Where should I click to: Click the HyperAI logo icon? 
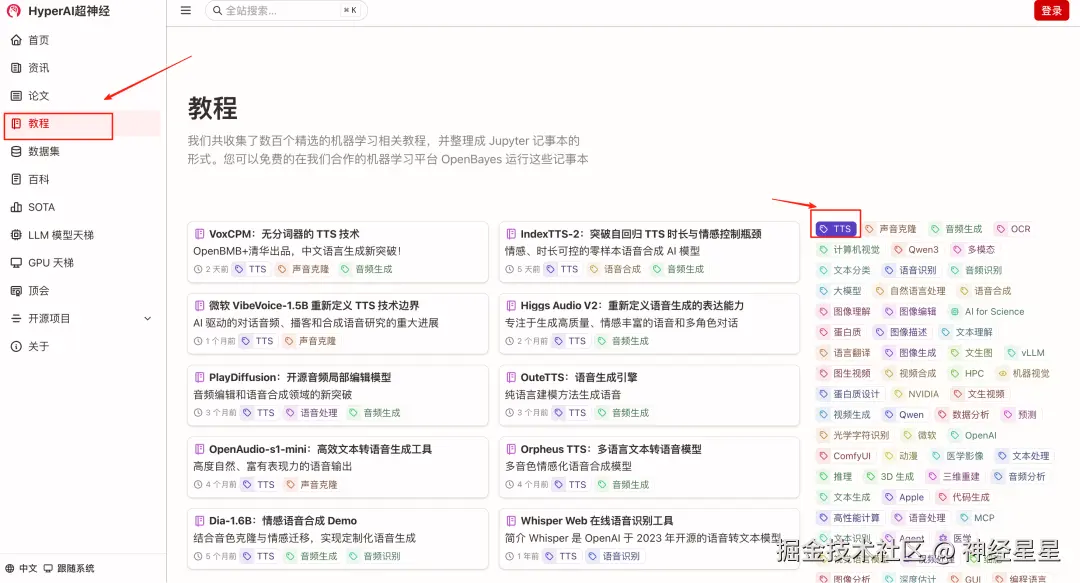(x=14, y=11)
